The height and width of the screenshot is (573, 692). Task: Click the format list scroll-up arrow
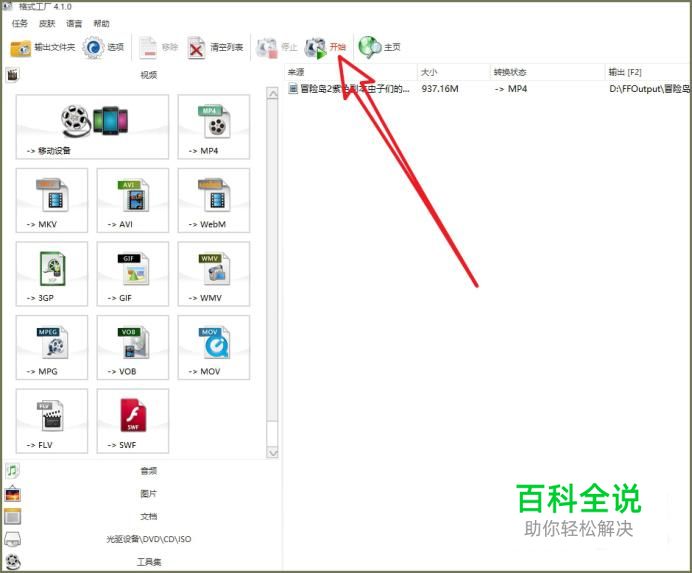click(x=273, y=94)
